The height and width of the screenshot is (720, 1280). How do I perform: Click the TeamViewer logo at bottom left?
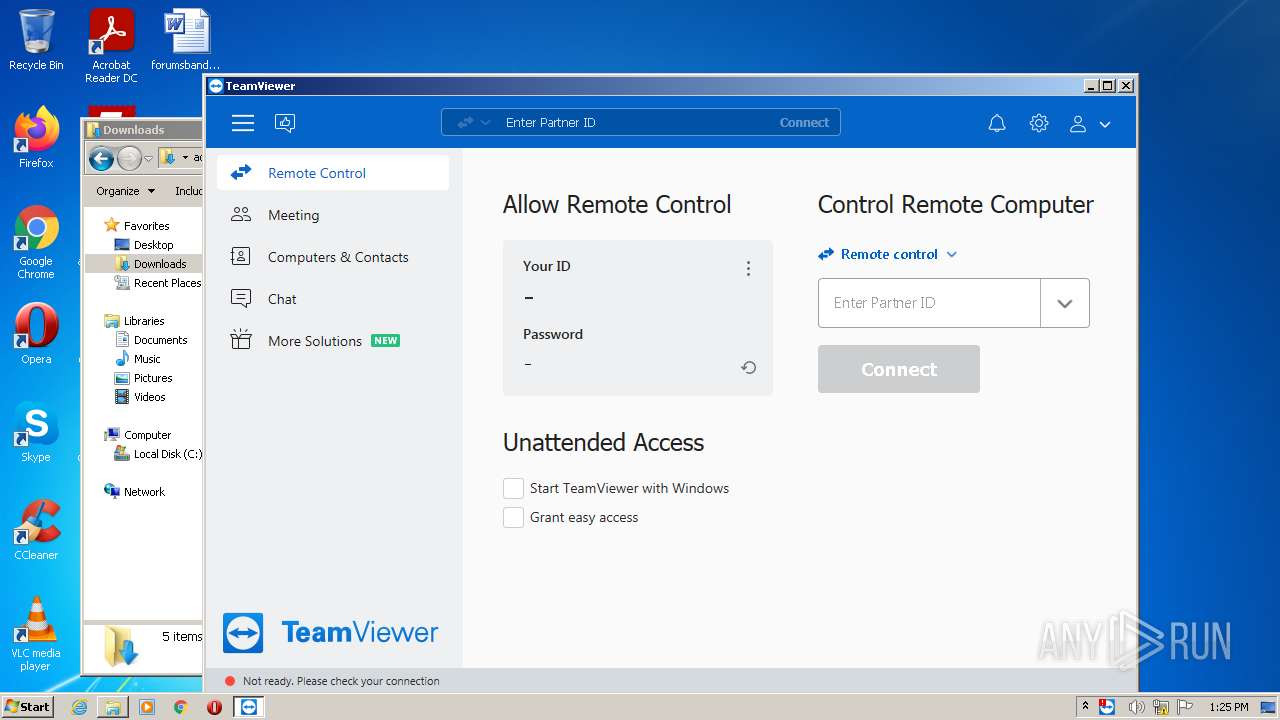coord(330,633)
